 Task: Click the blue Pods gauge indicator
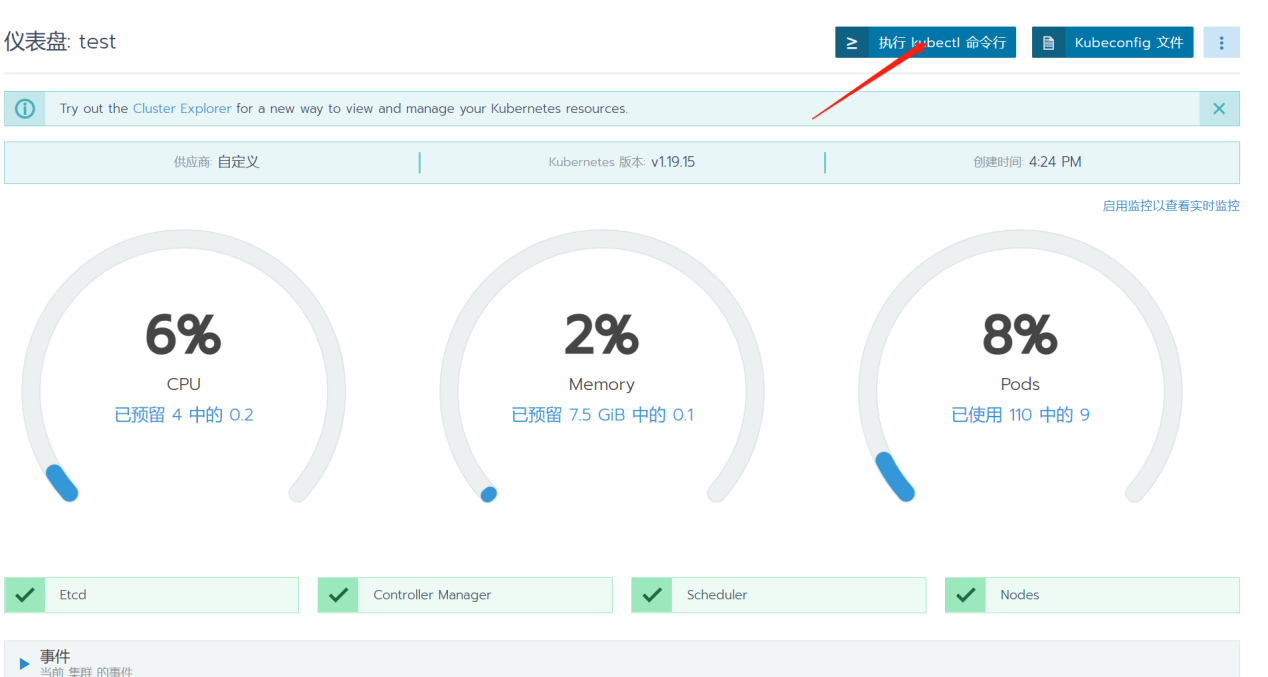click(x=894, y=476)
